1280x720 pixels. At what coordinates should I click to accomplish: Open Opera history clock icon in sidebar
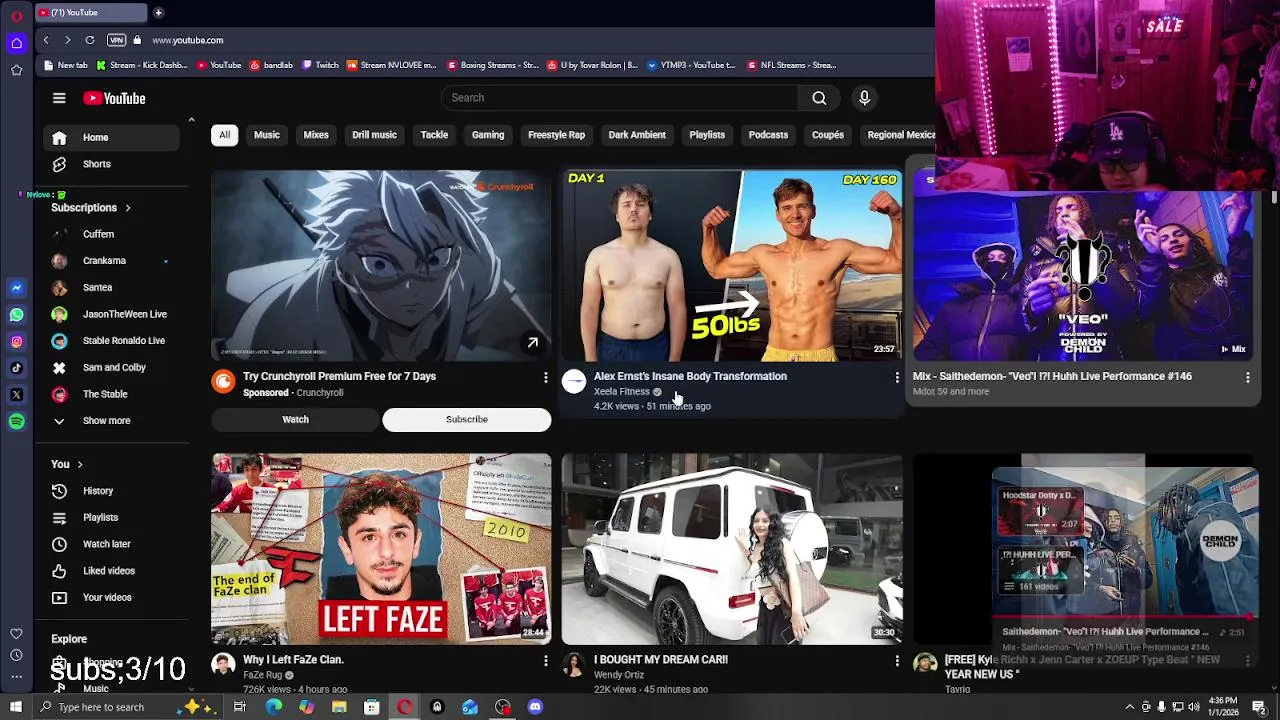tap(16, 655)
